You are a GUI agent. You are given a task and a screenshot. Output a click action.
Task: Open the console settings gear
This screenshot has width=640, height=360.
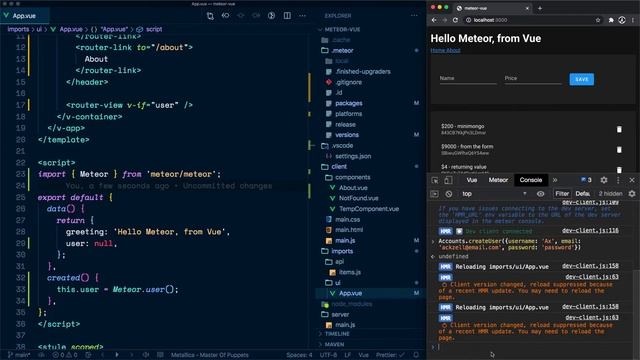tap(632, 194)
